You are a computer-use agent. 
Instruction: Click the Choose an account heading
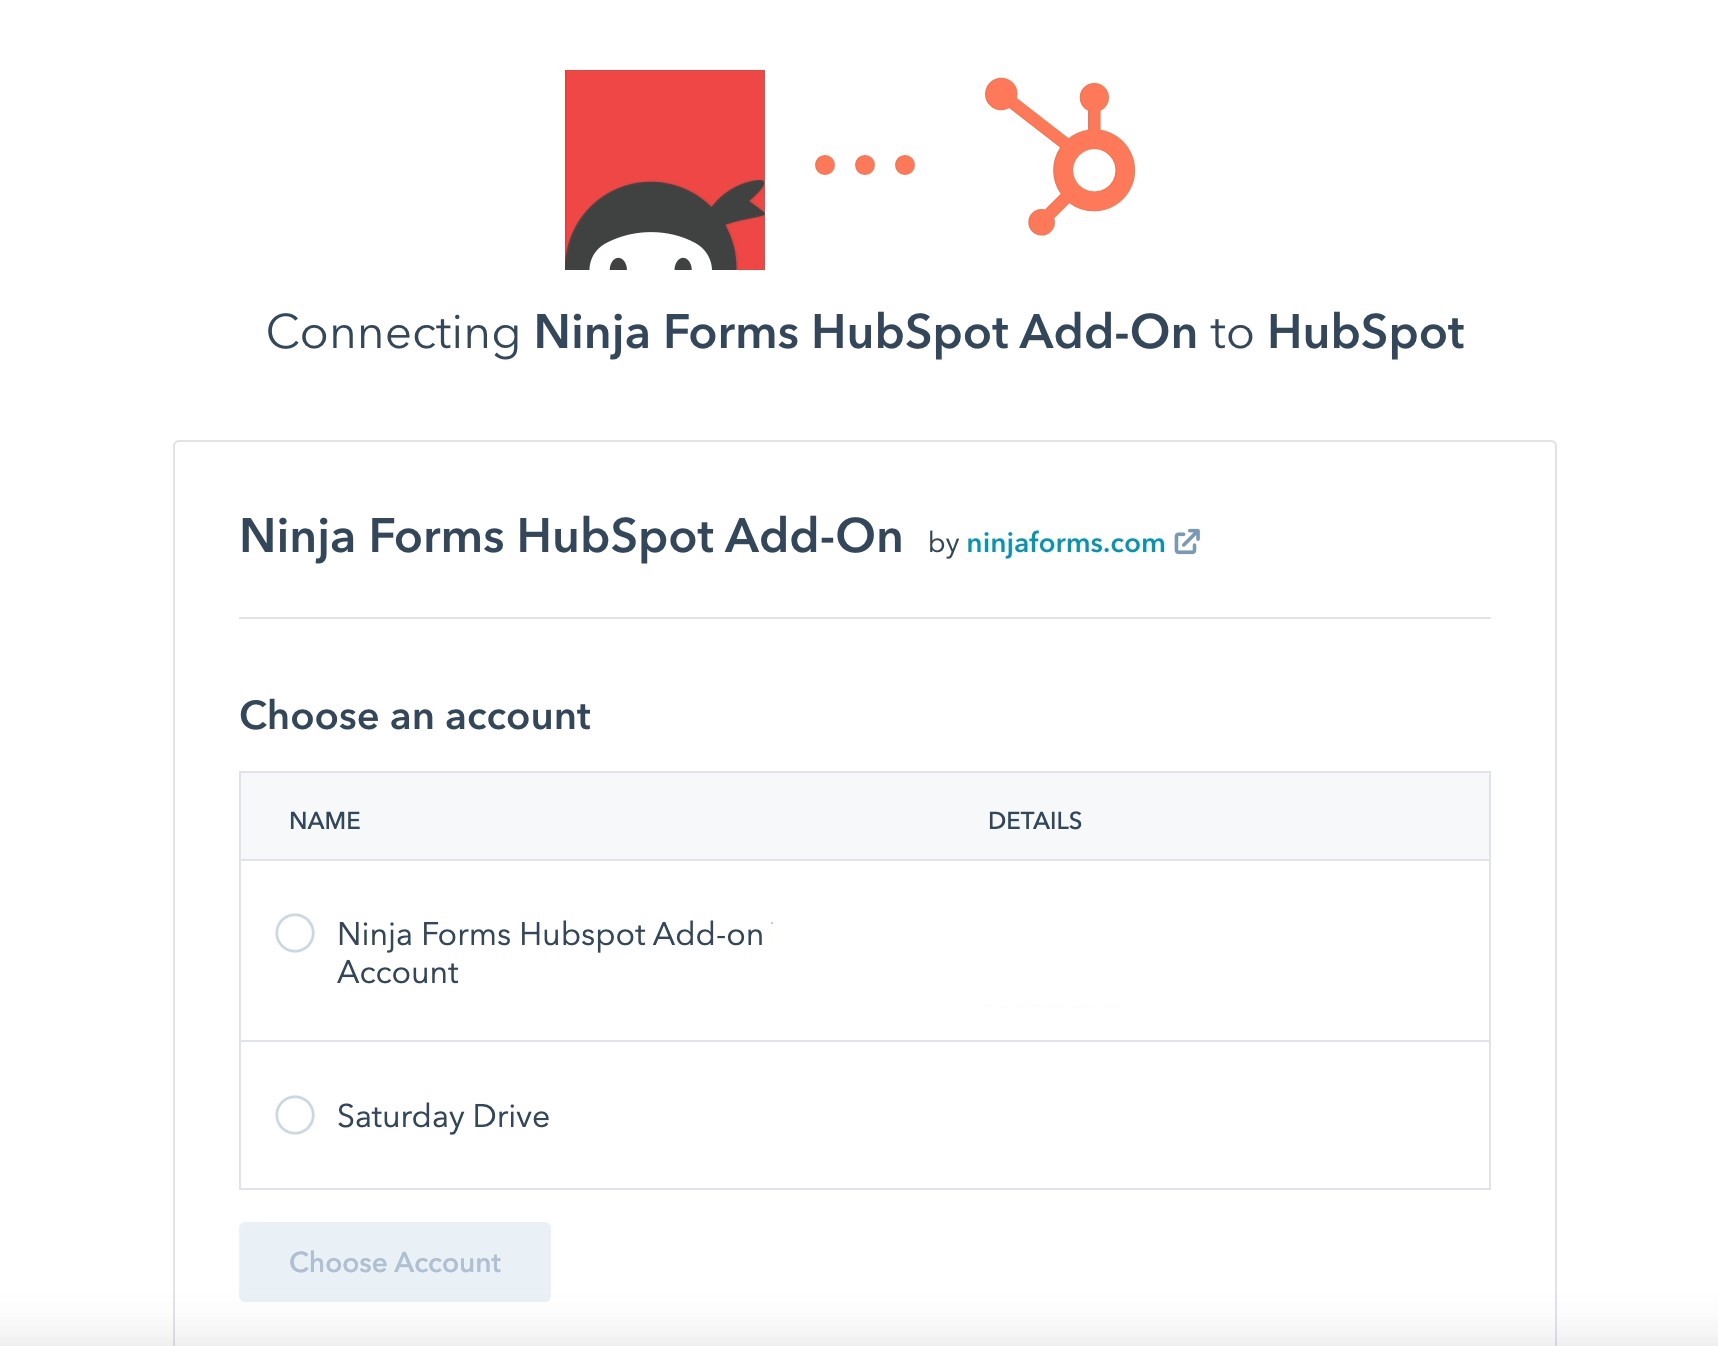pyautogui.click(x=415, y=716)
